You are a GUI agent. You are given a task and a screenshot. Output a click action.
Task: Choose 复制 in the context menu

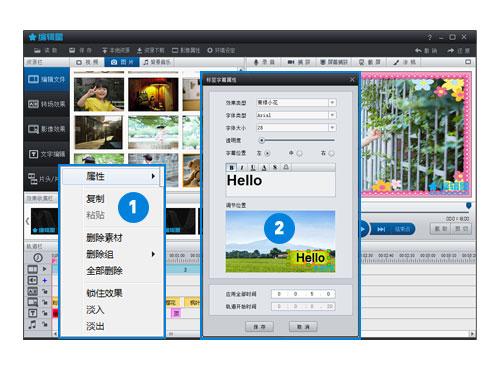tap(95, 199)
